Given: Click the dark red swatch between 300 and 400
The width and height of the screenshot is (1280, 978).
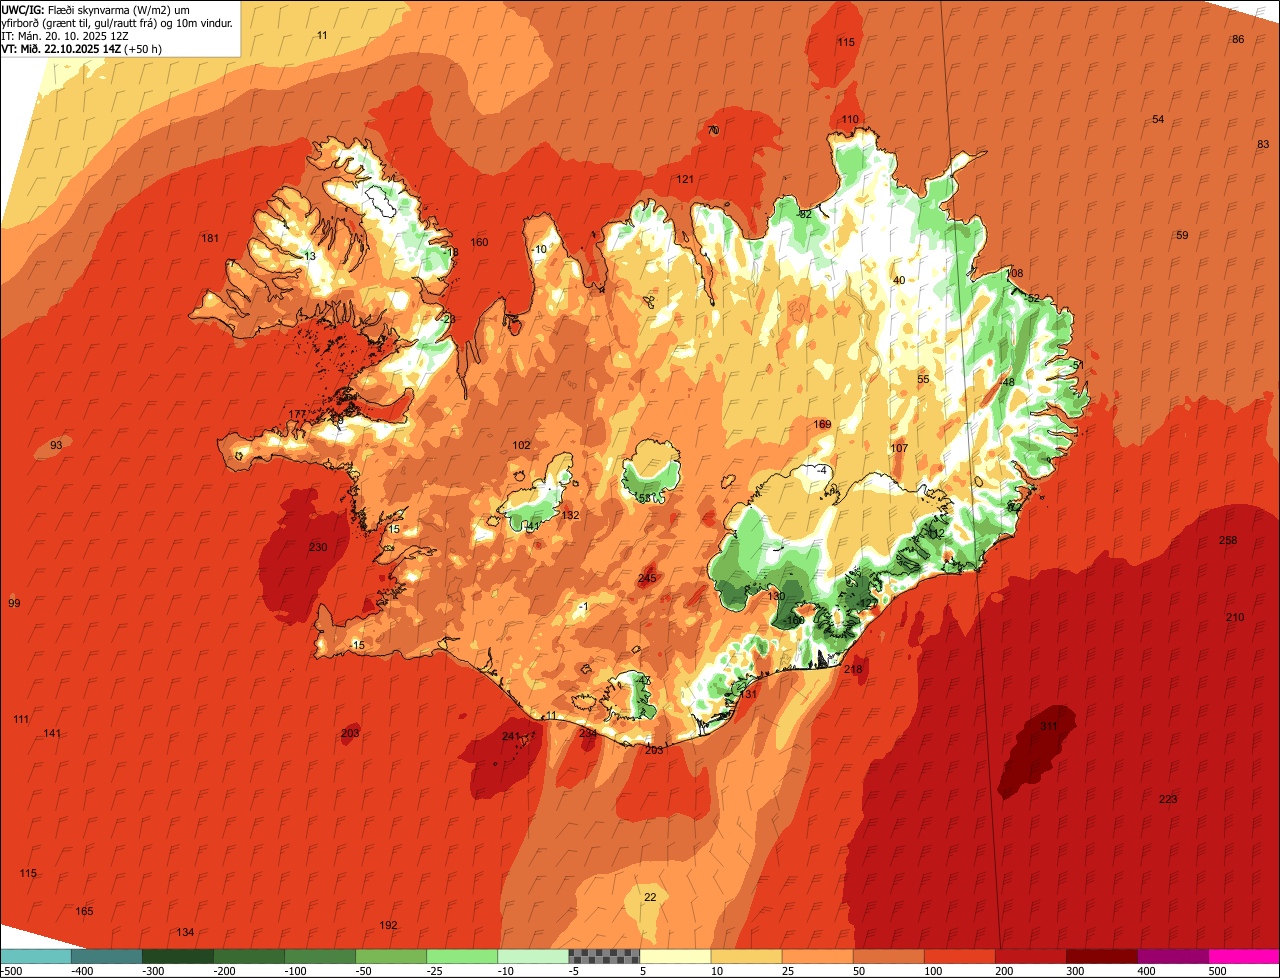Looking at the screenshot, I should 1101,956.
